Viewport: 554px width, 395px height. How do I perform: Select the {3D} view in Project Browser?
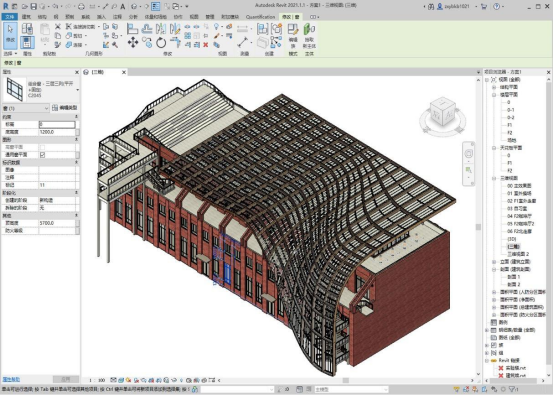point(512,239)
